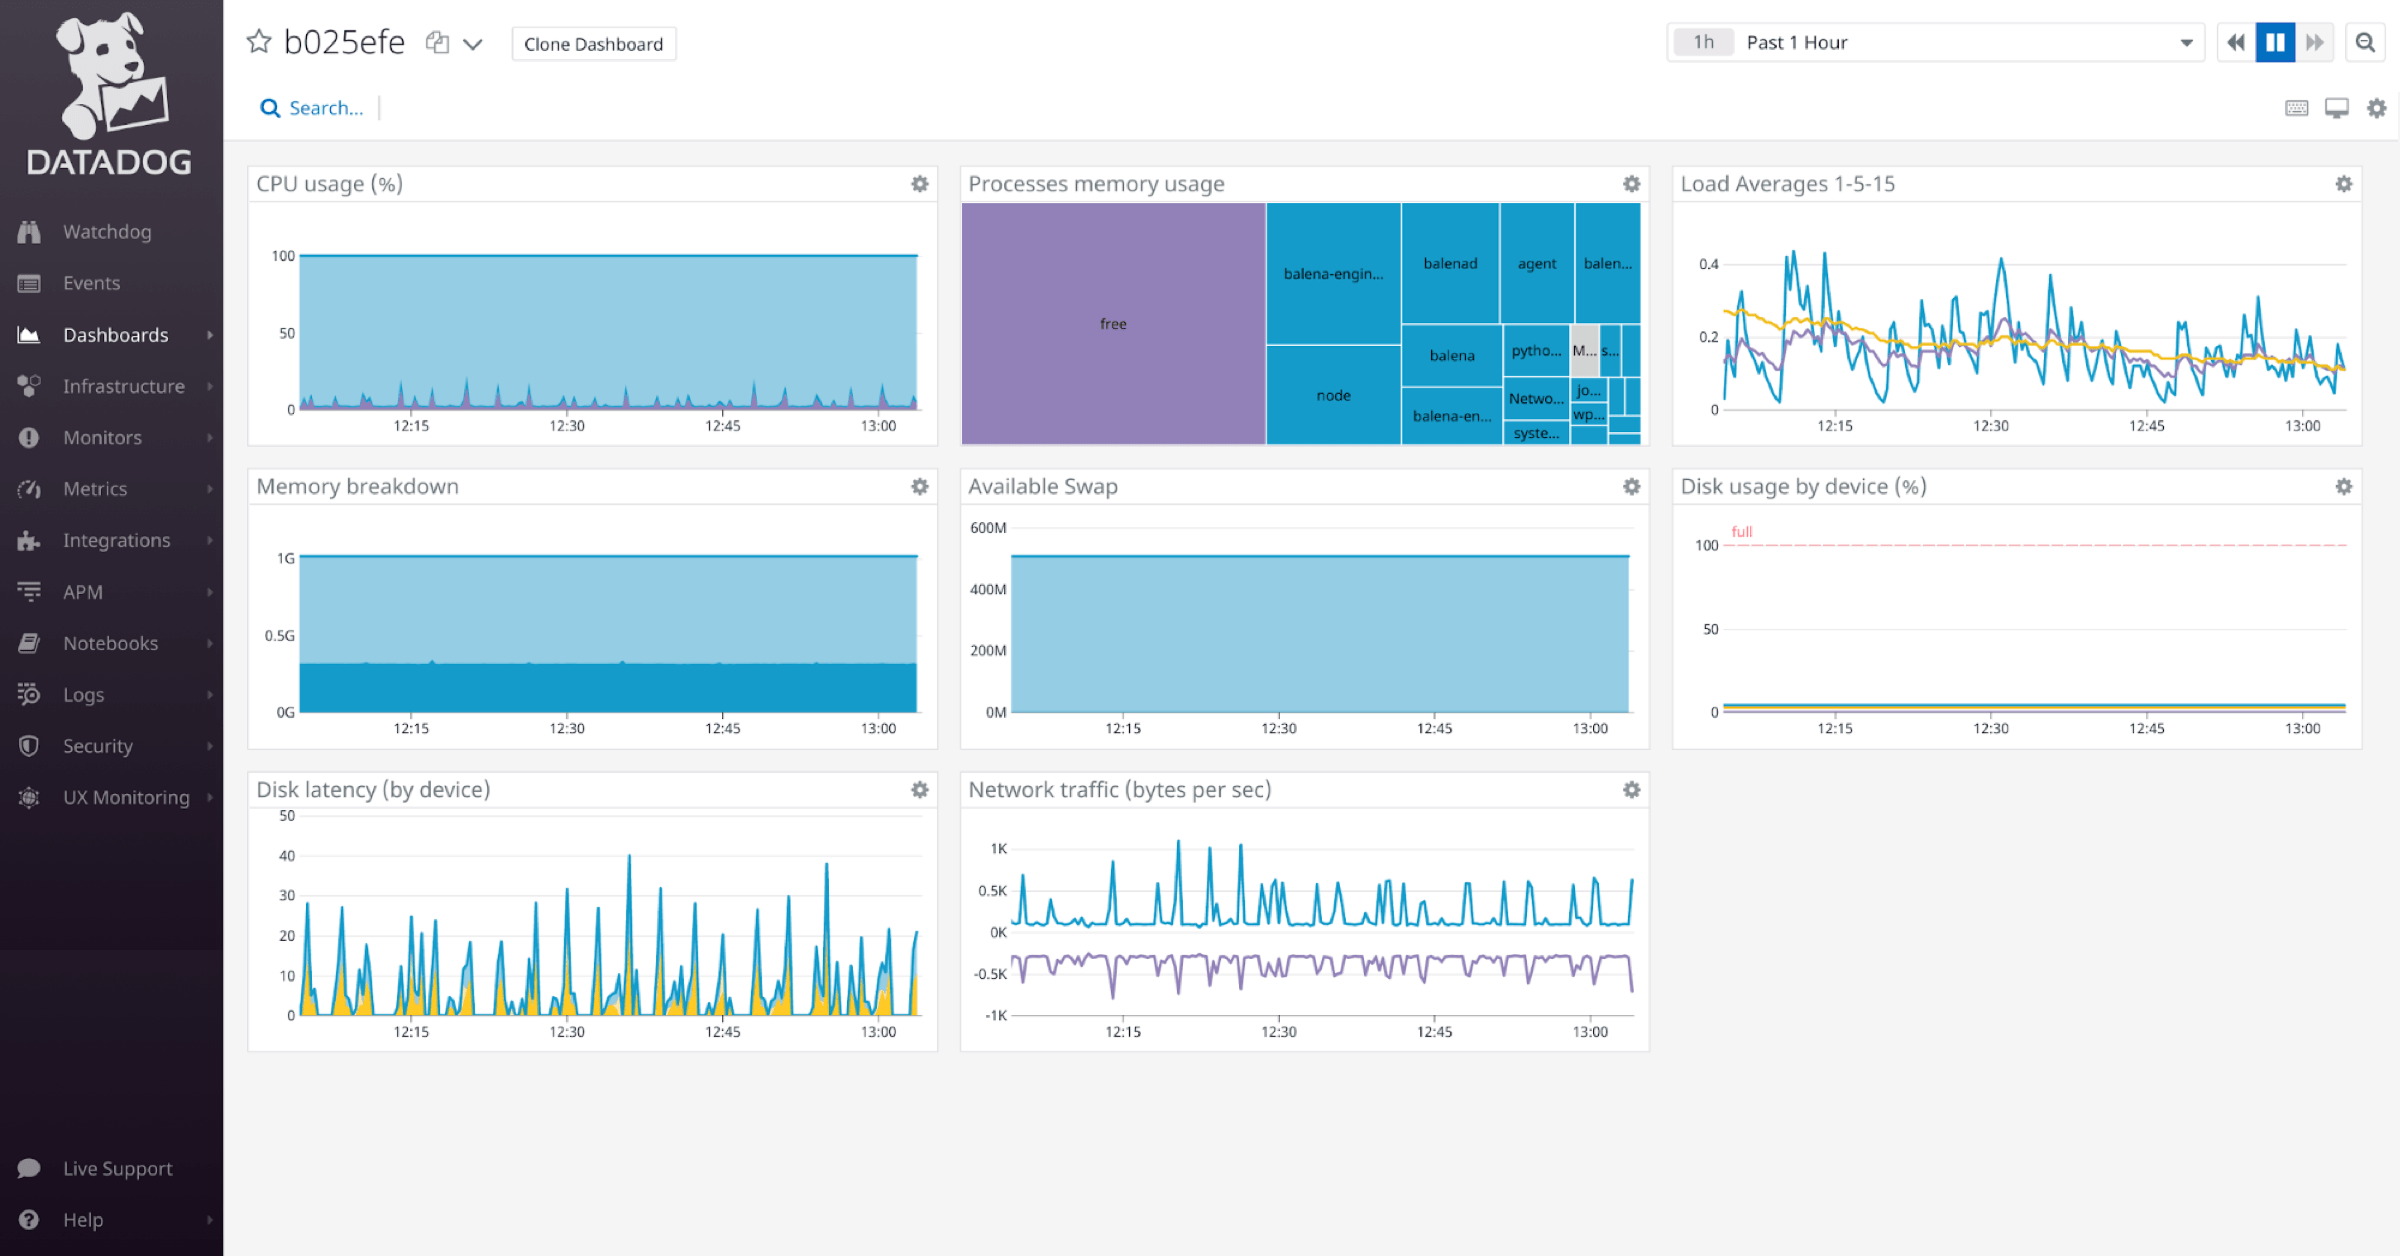
Task: Open dashboard settings gear in toolbar
Action: click(2377, 108)
